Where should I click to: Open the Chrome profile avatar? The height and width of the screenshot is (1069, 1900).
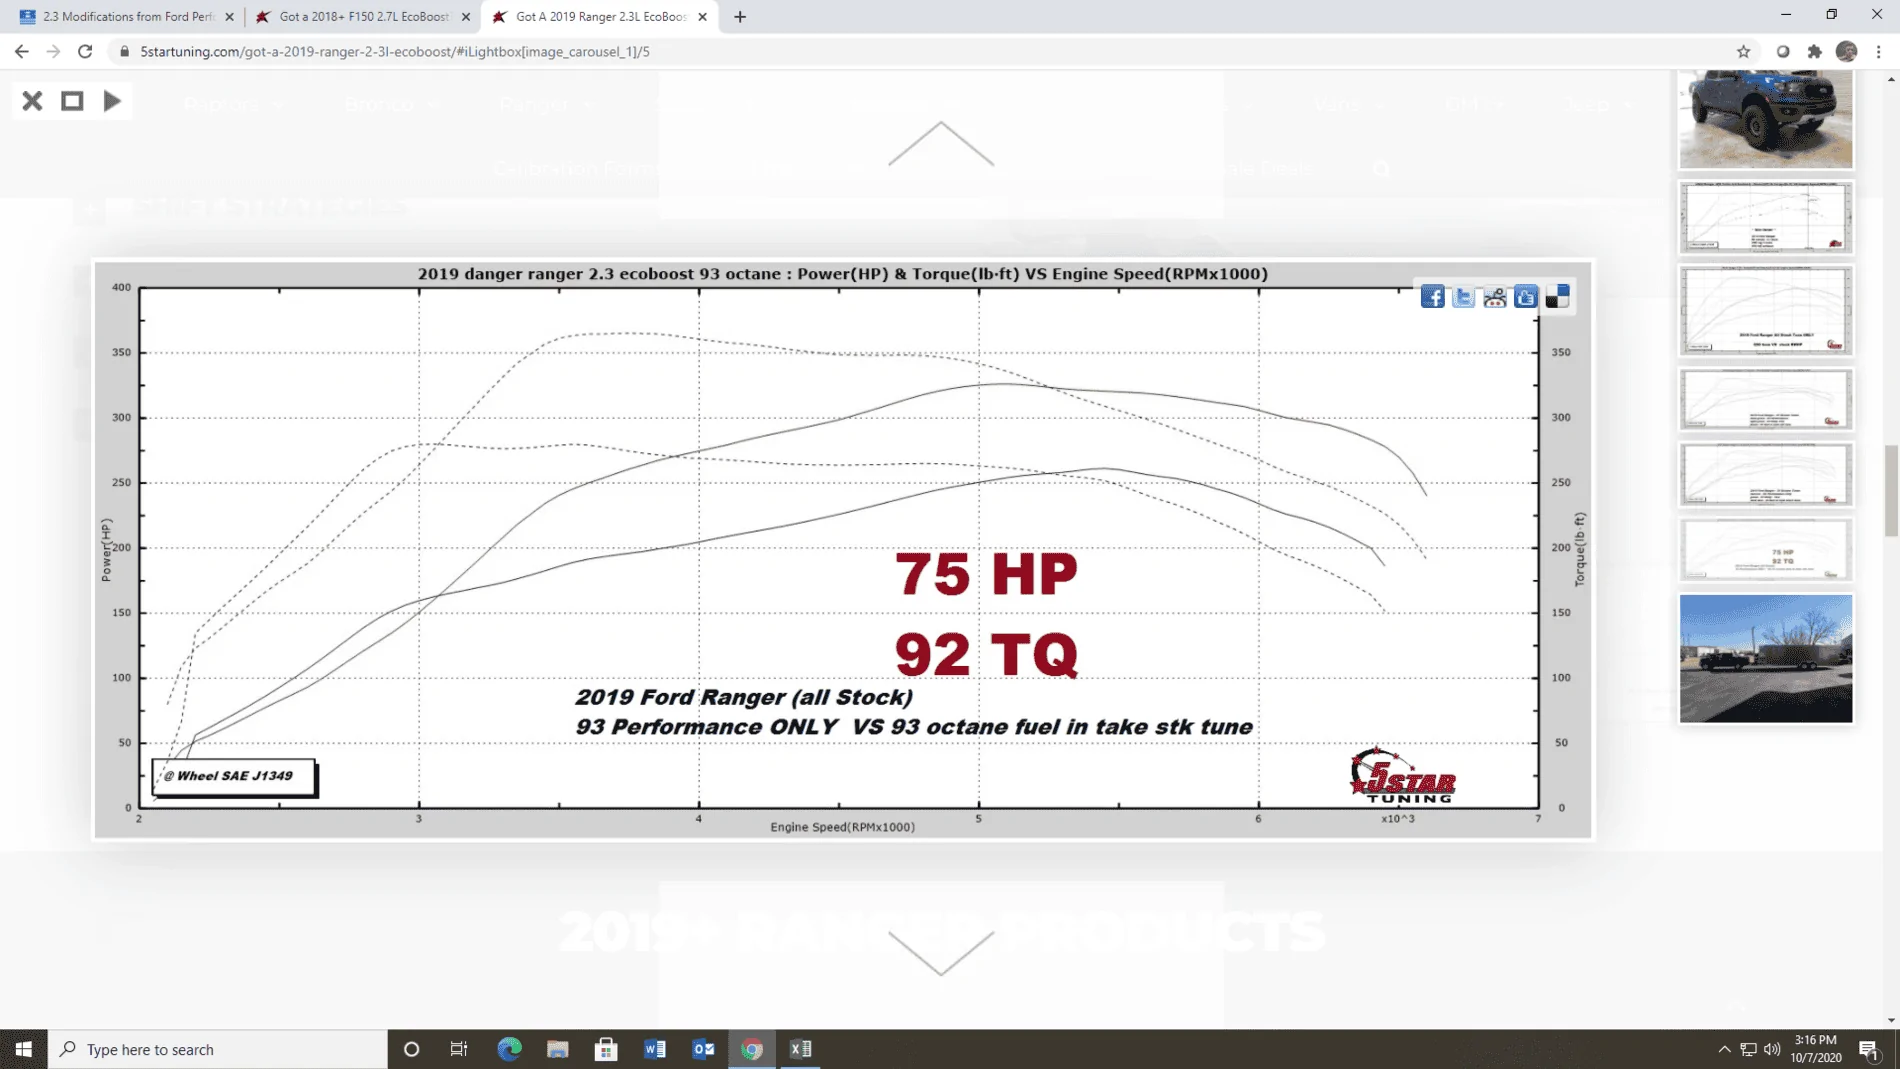(x=1846, y=51)
